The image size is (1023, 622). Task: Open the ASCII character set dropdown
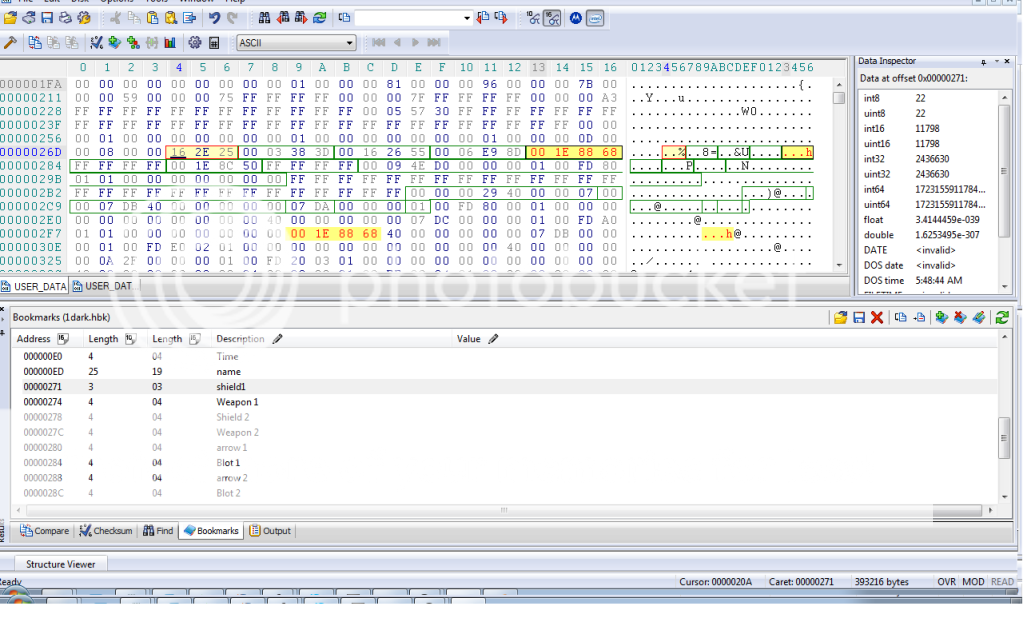click(349, 43)
